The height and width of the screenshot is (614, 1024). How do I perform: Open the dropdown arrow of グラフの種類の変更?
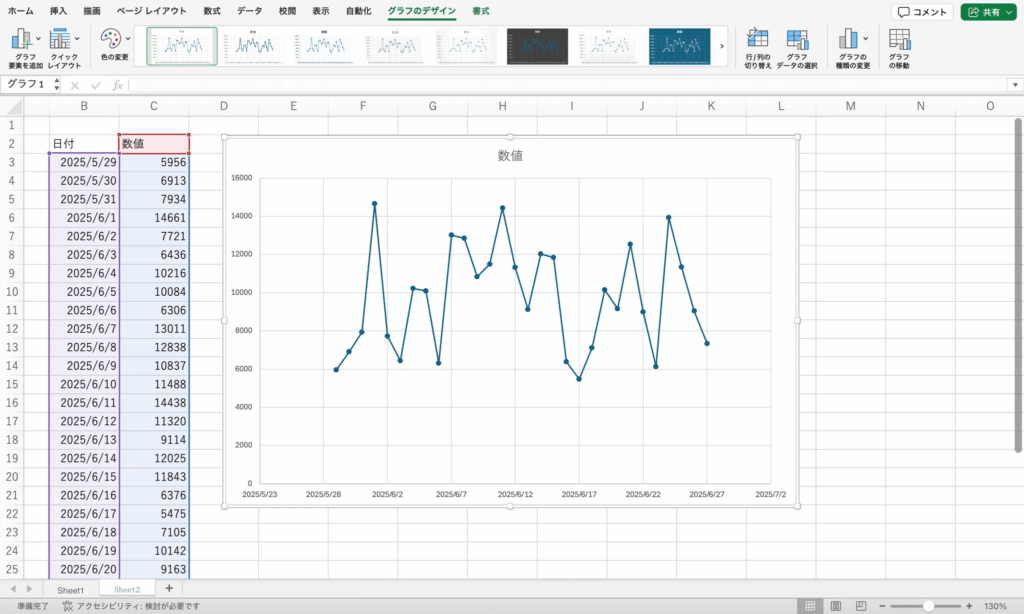click(865, 39)
